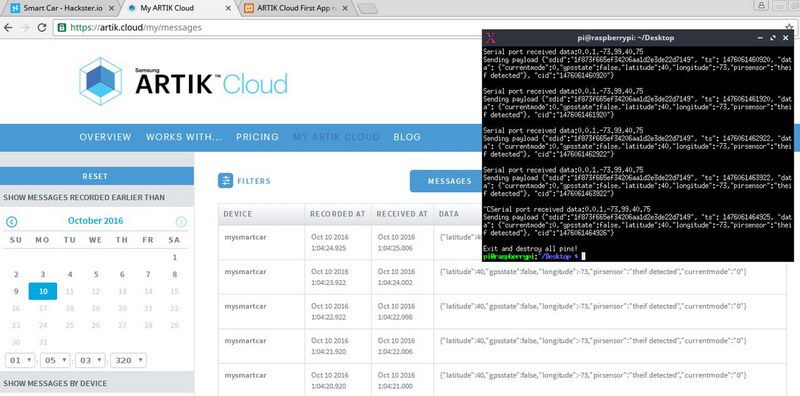Click the browser back arrow
This screenshot has width=800, height=396.
tap(8, 28)
